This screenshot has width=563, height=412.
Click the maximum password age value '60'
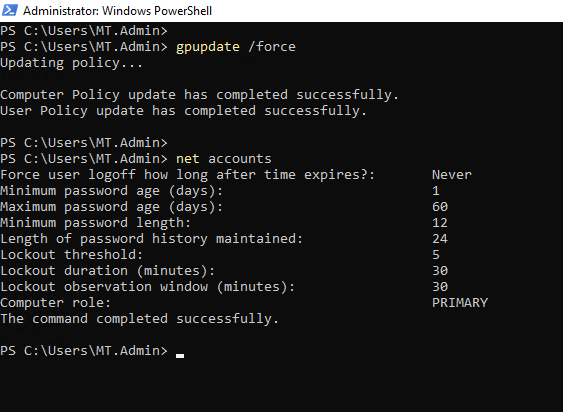click(x=440, y=207)
